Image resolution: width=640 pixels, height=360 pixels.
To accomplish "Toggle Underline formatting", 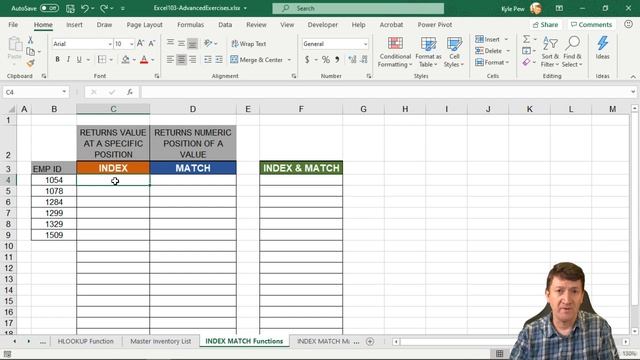I will click(x=79, y=60).
